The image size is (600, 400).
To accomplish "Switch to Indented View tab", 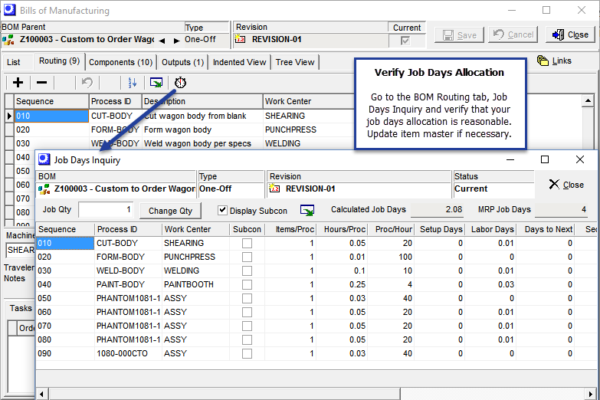I will tap(239, 62).
